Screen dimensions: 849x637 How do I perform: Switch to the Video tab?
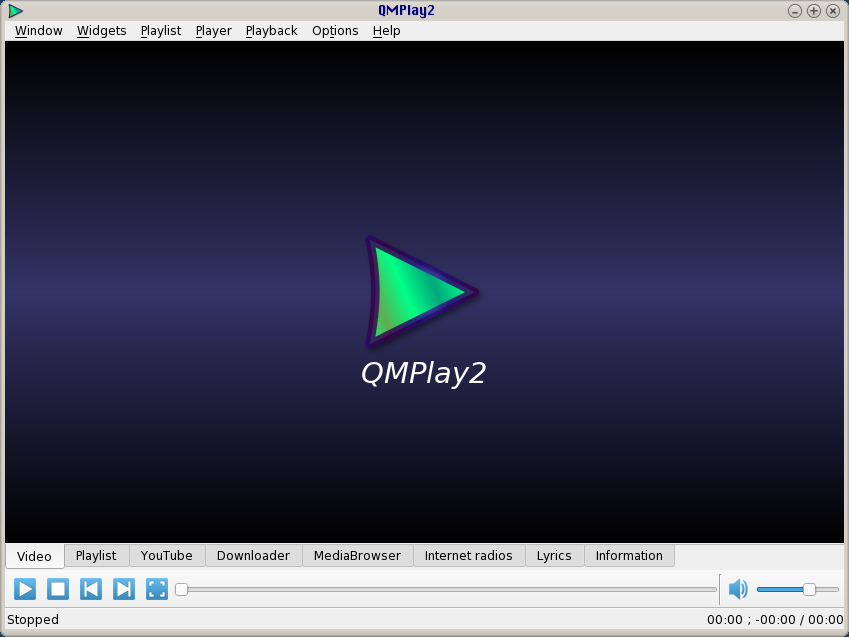[x=34, y=556]
